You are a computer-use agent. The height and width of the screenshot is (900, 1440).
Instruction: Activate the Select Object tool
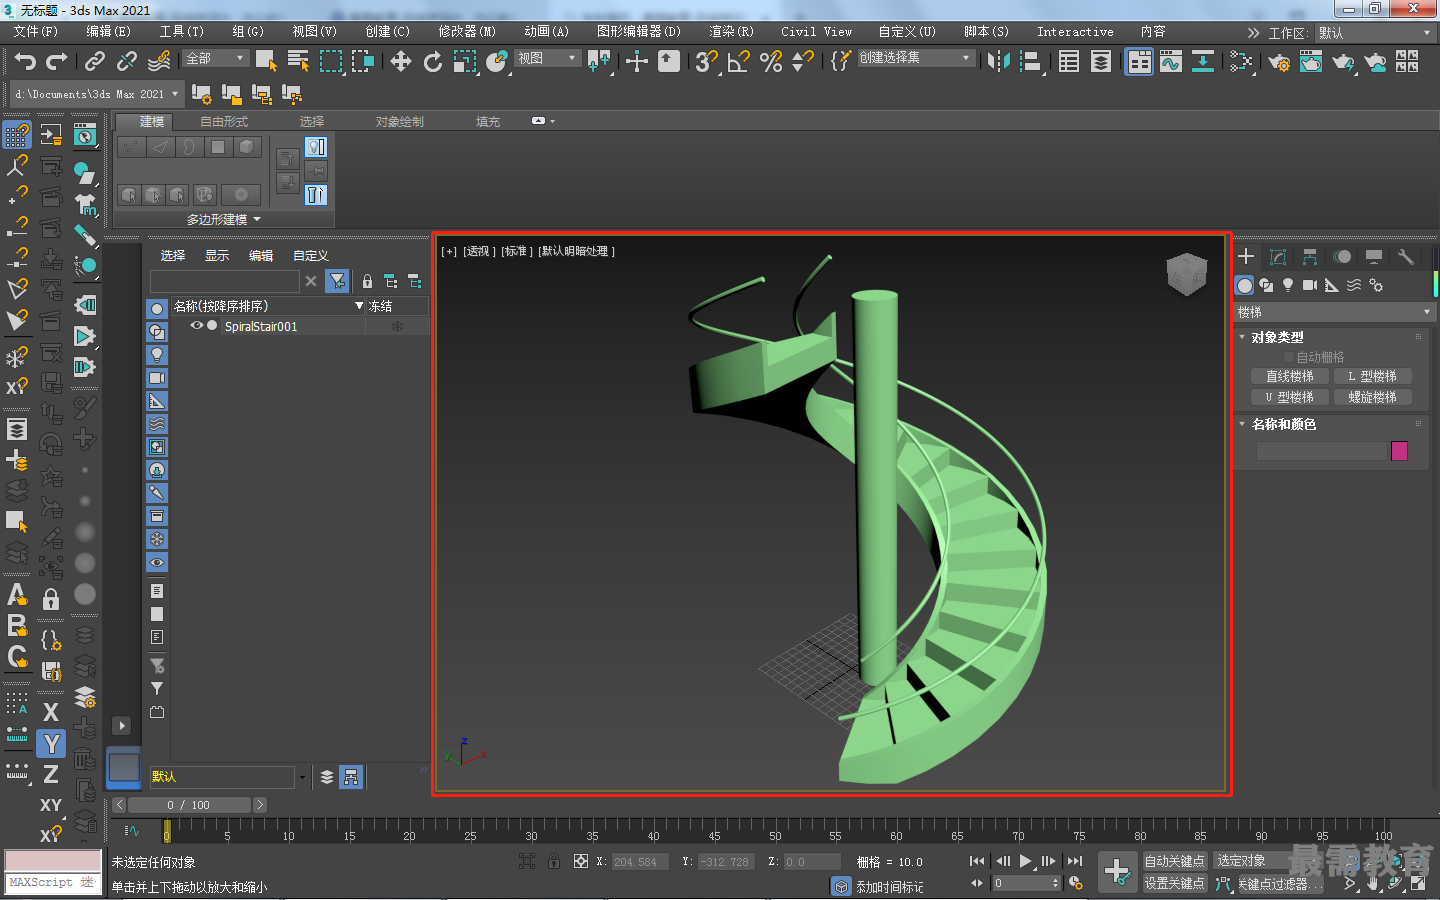tap(266, 61)
